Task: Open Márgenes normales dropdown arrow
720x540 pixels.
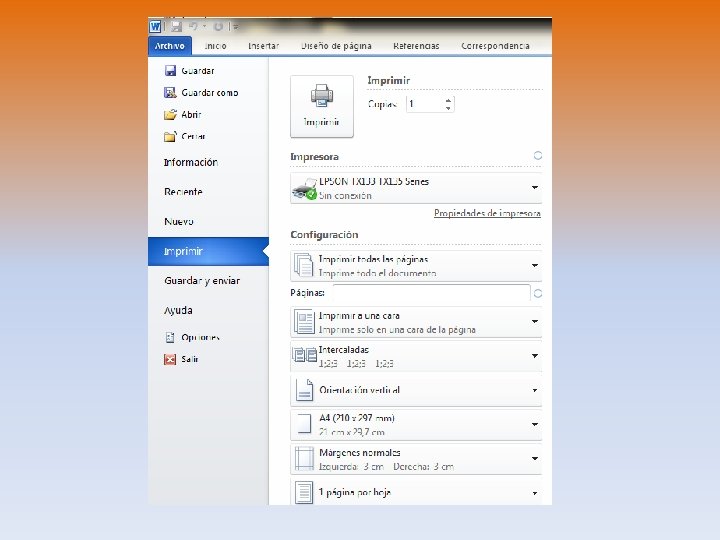Action: pyautogui.click(x=535, y=458)
